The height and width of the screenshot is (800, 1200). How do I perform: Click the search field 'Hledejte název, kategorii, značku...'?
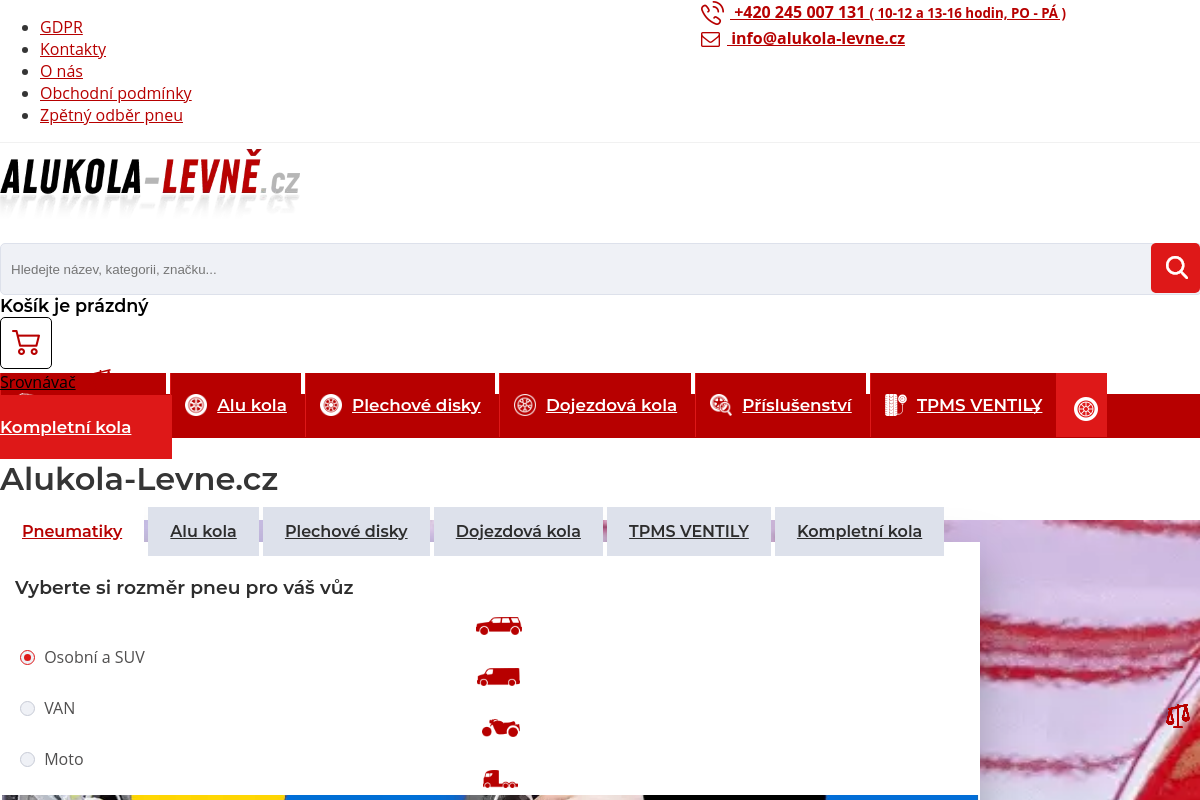coord(575,269)
